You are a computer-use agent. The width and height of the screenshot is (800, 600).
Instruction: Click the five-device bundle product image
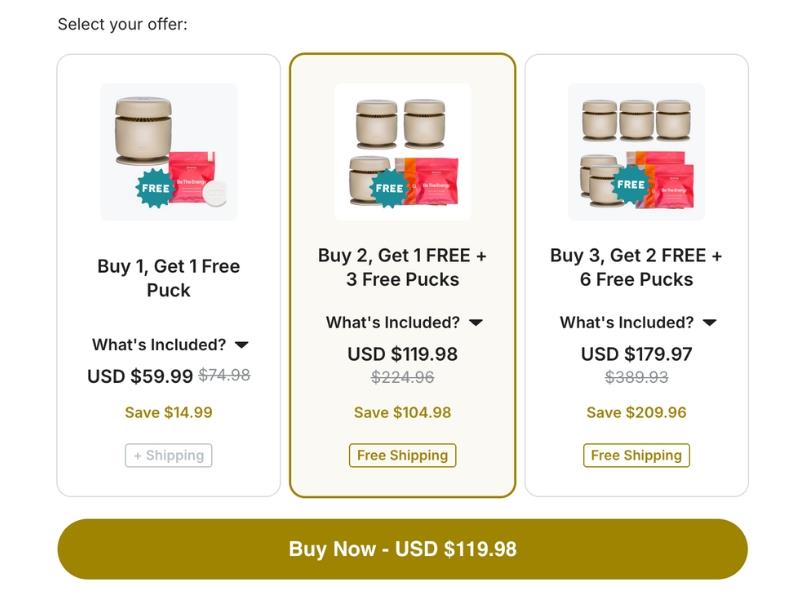(x=636, y=151)
